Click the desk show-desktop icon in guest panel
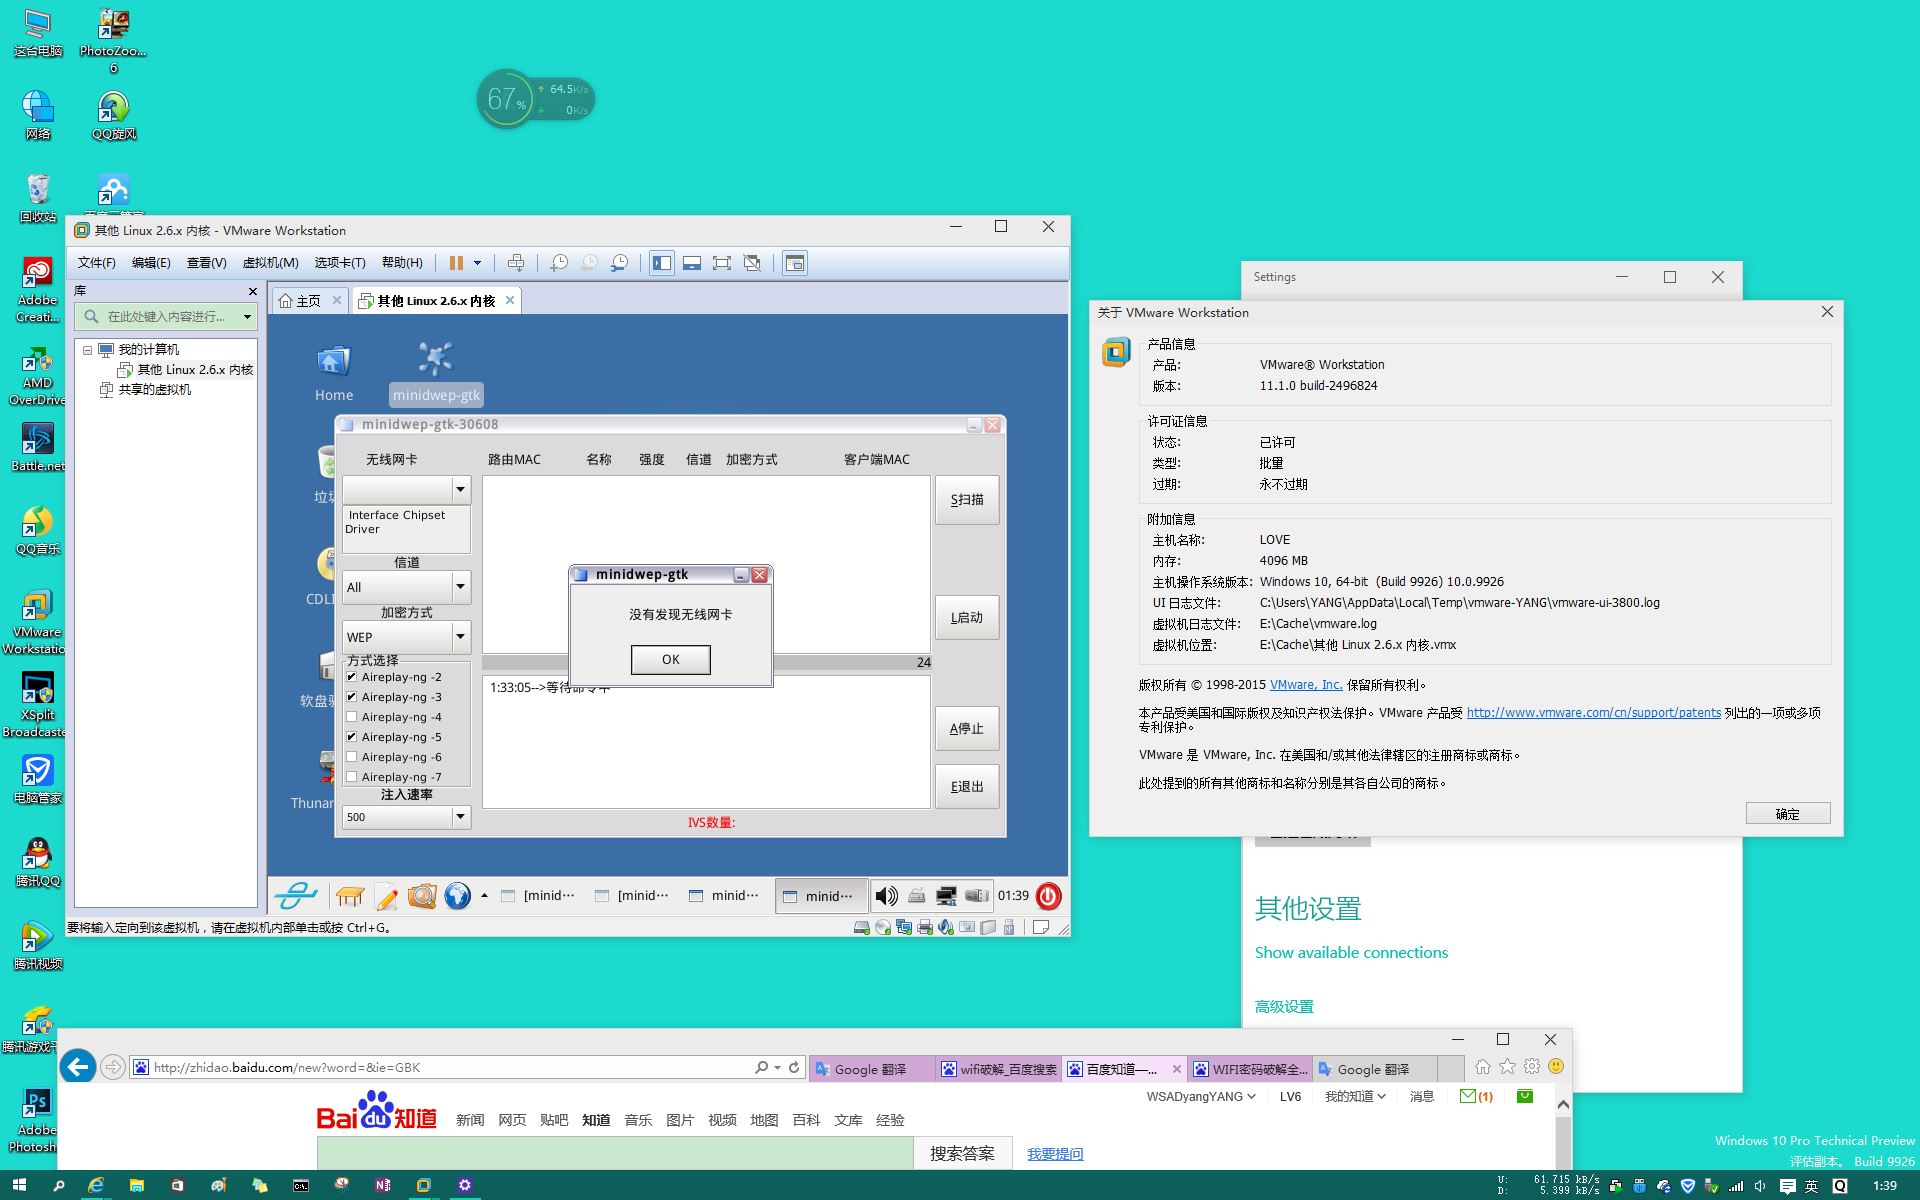This screenshot has height=1200, width=1920. (x=350, y=896)
